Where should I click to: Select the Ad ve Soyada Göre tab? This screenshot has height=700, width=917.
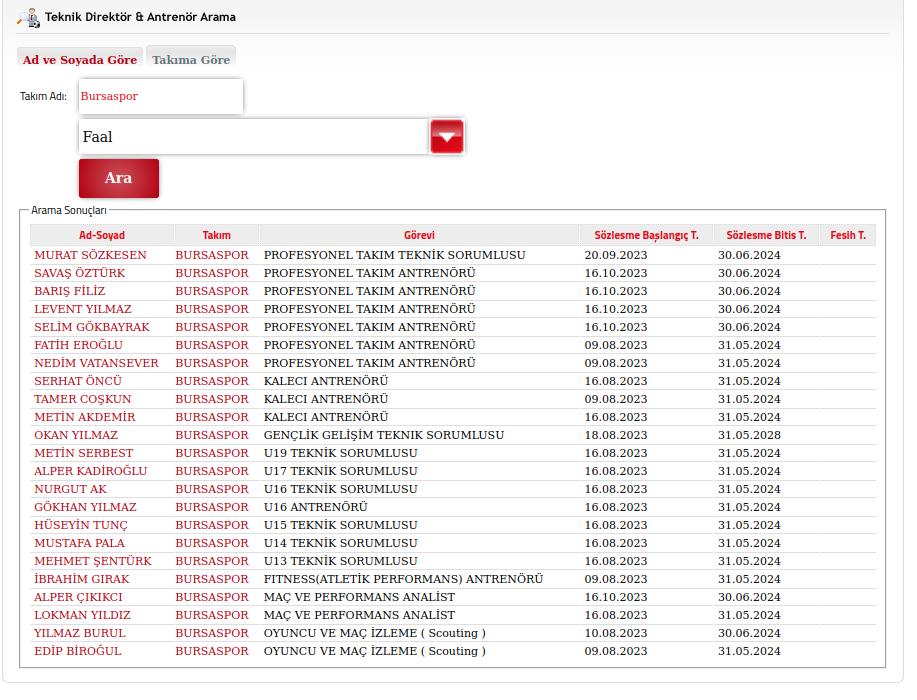[x=80, y=59]
